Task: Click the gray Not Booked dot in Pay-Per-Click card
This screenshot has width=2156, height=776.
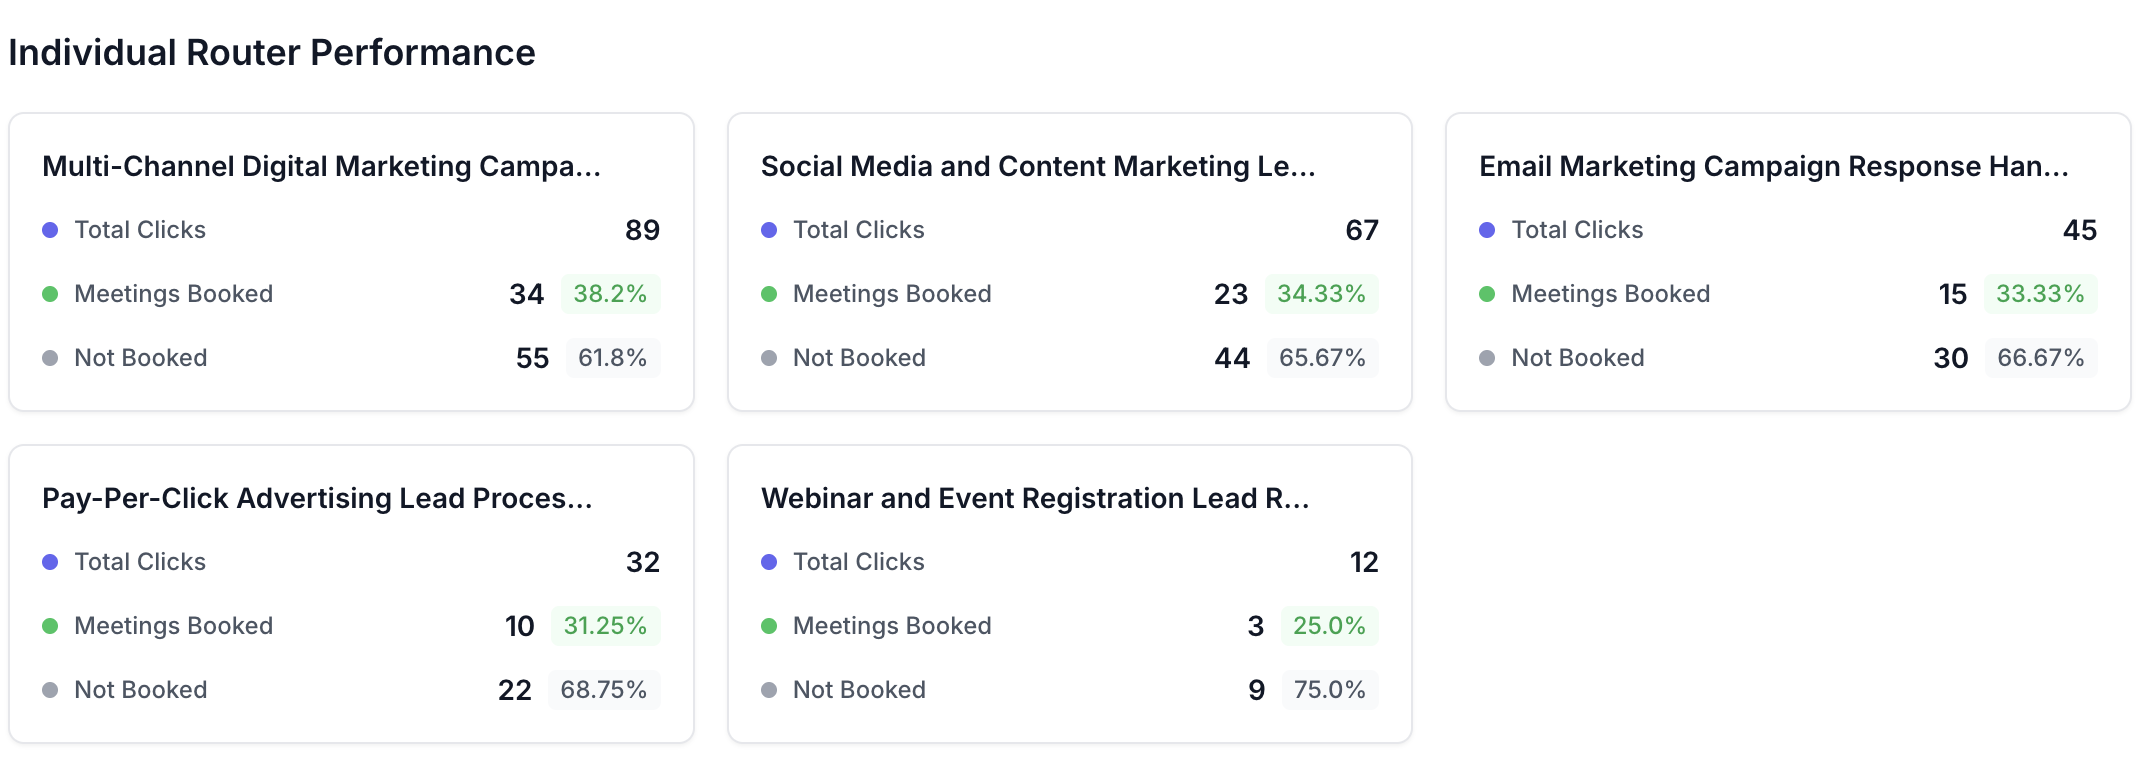Action: coord(50,690)
